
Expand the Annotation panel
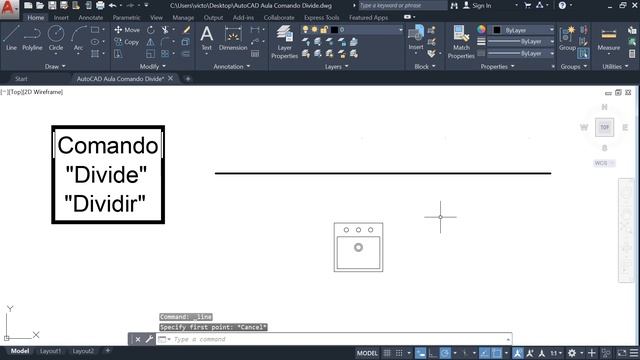[x=232, y=66]
